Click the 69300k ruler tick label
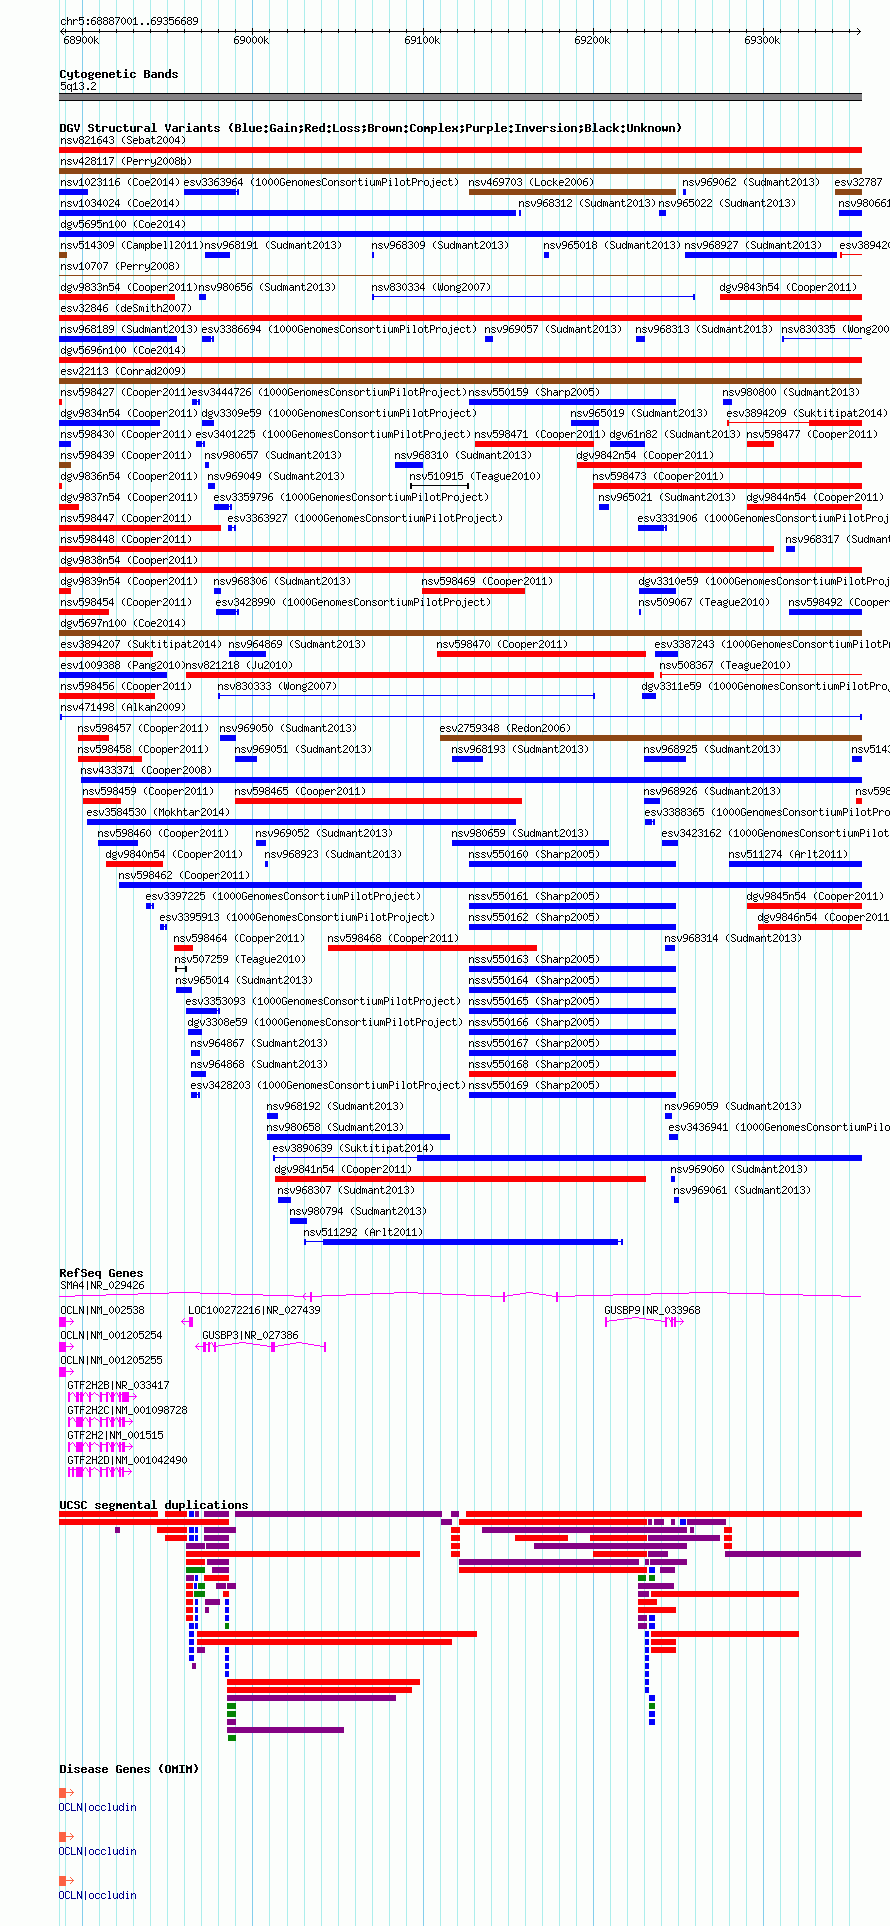 (762, 40)
